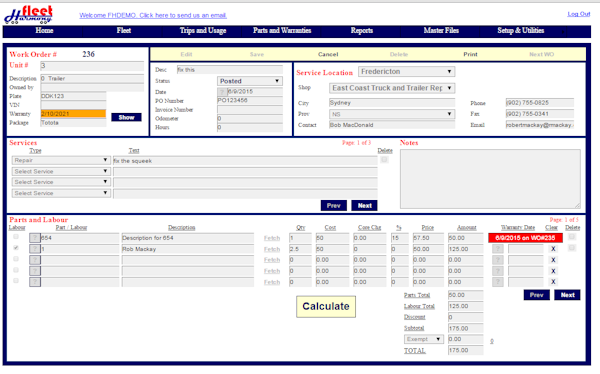Screen dimensions: 600x374
Task: Open the Status dropdown showing Posted
Action: tap(250, 81)
